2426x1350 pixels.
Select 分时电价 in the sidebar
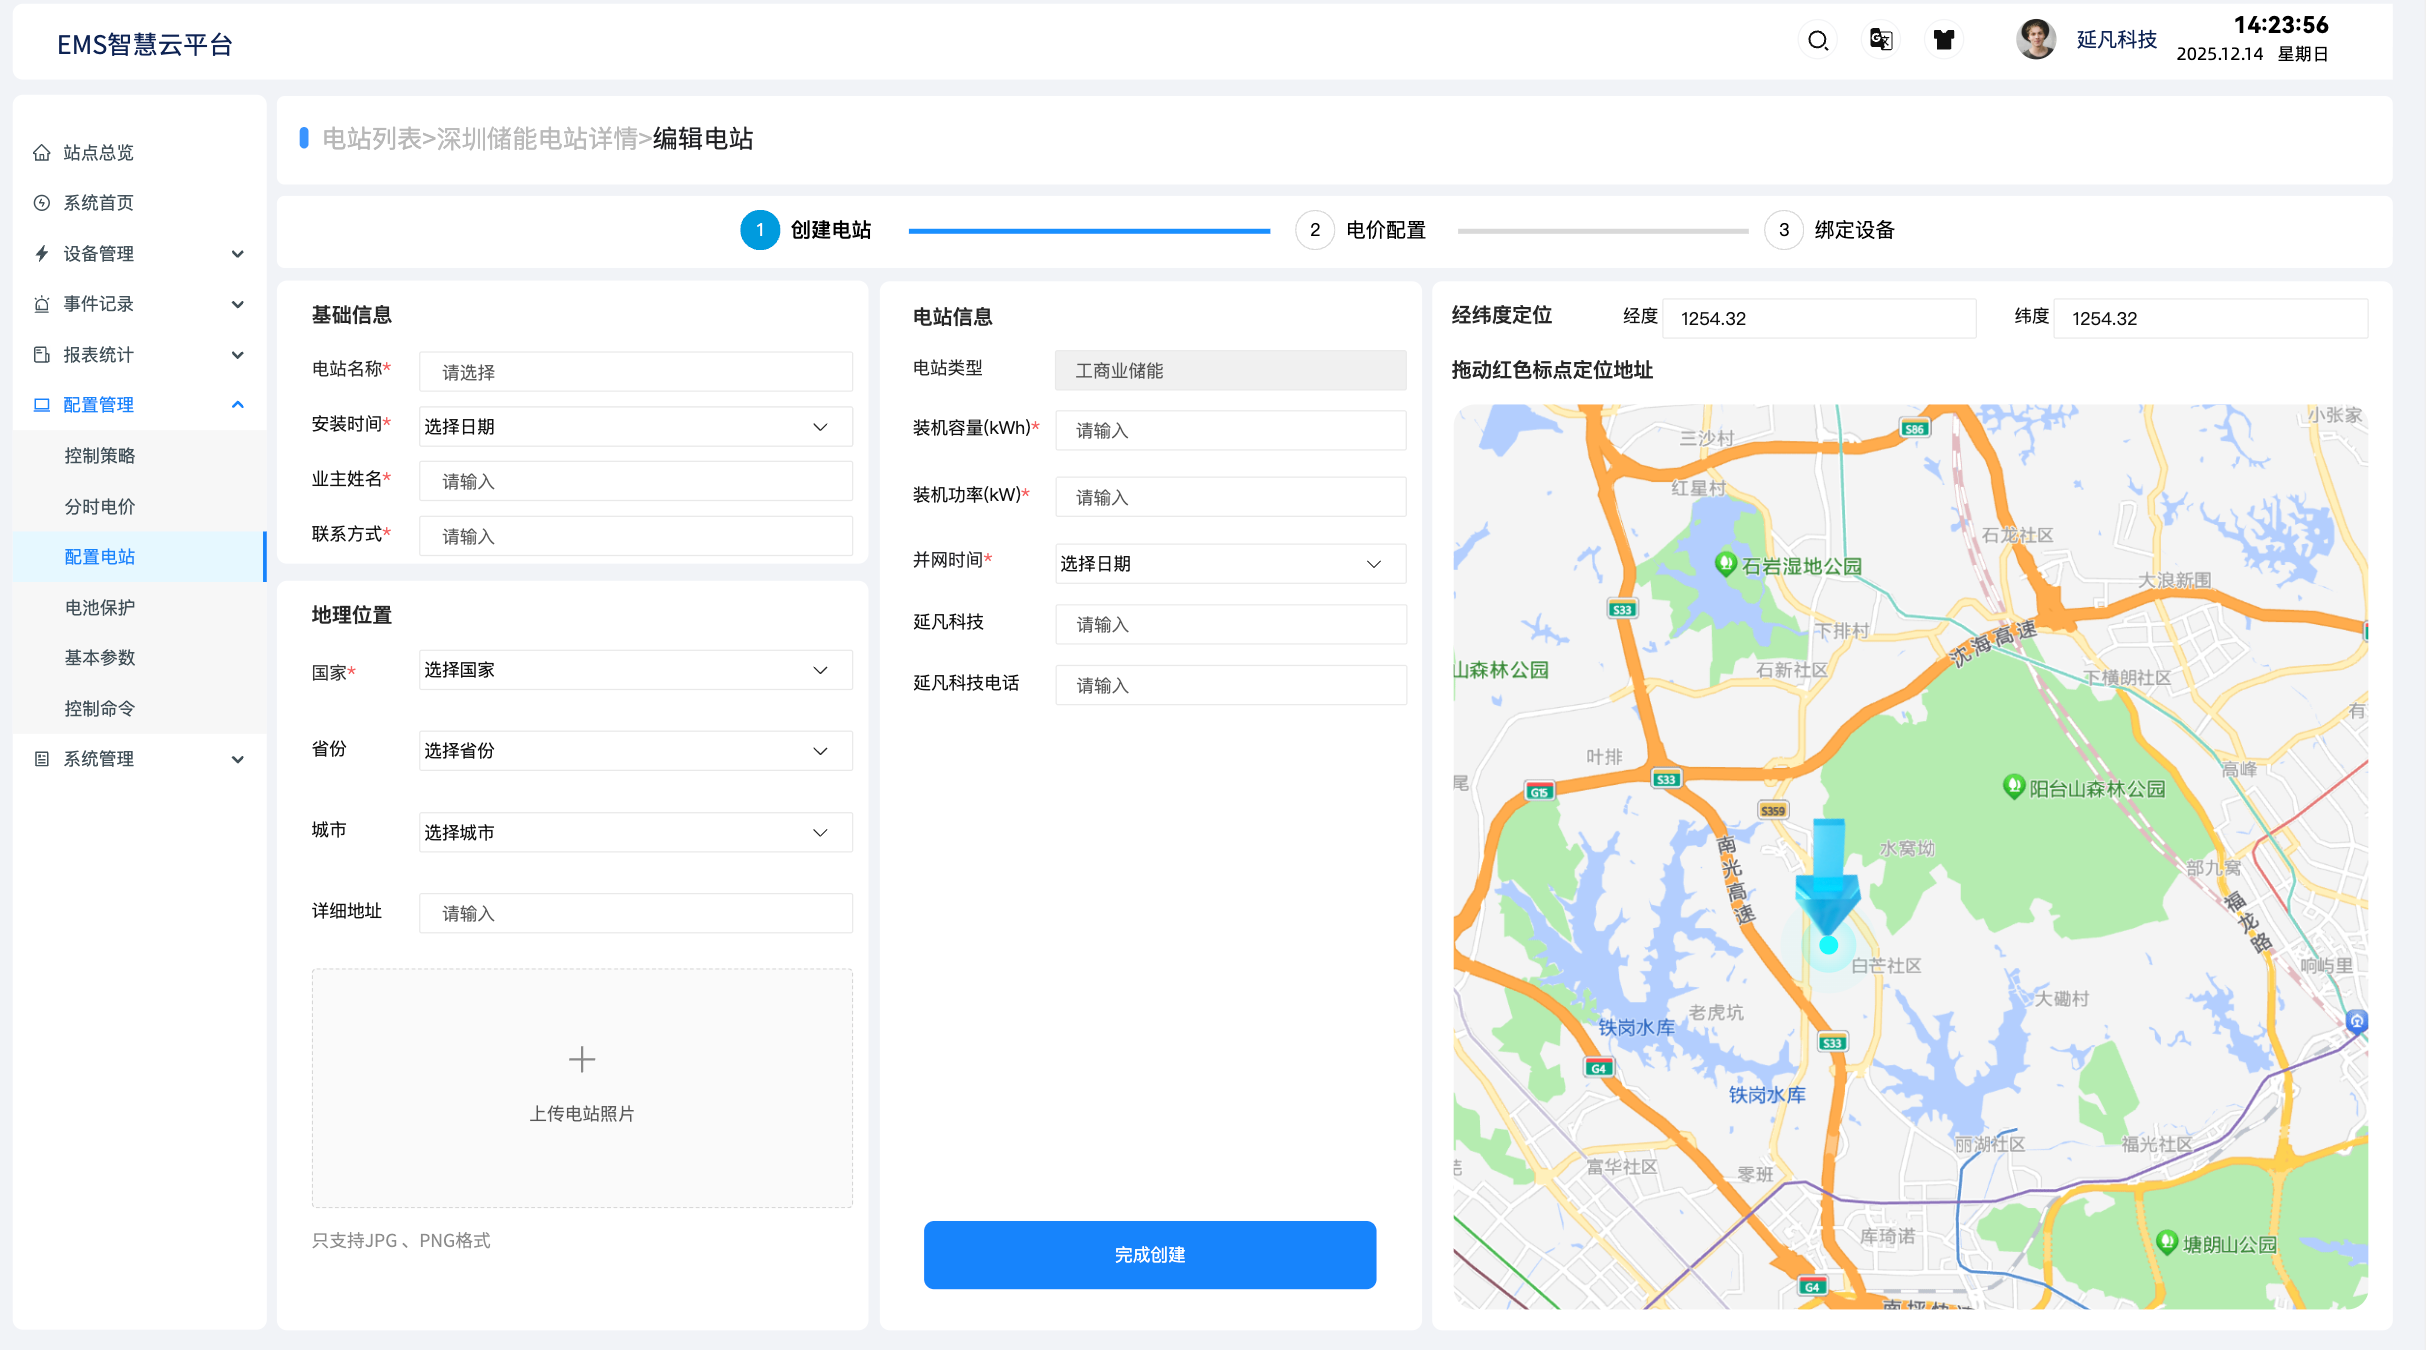(x=100, y=506)
